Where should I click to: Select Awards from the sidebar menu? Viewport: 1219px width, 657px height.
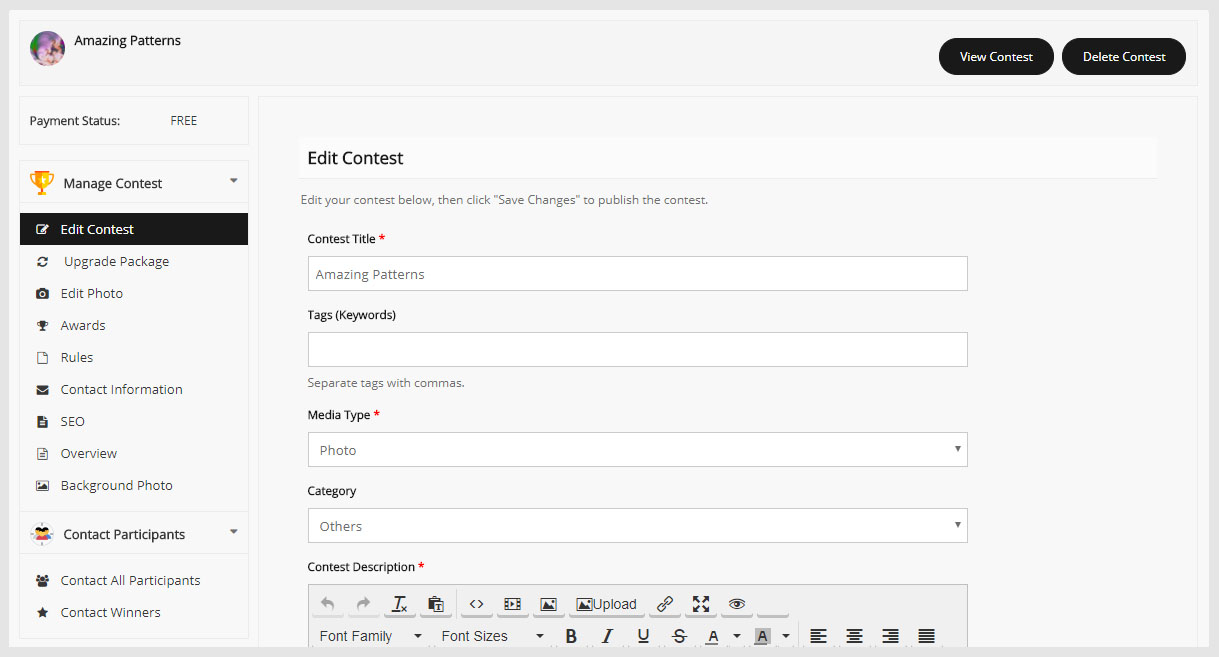82,325
